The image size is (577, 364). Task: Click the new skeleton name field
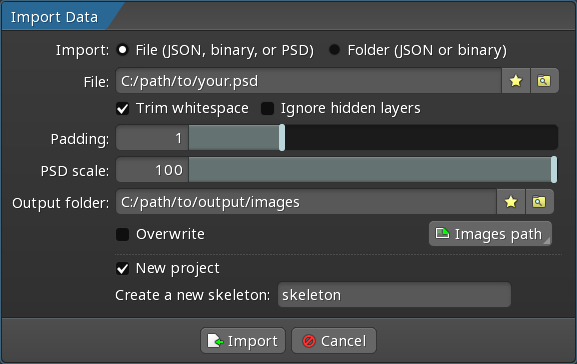tap(394, 295)
